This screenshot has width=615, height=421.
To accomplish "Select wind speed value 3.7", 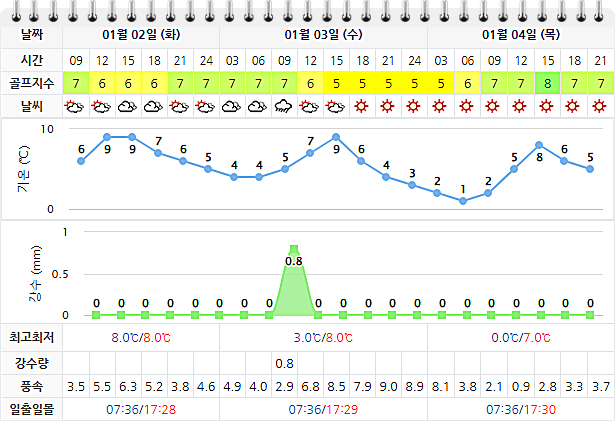I will 601,387.
